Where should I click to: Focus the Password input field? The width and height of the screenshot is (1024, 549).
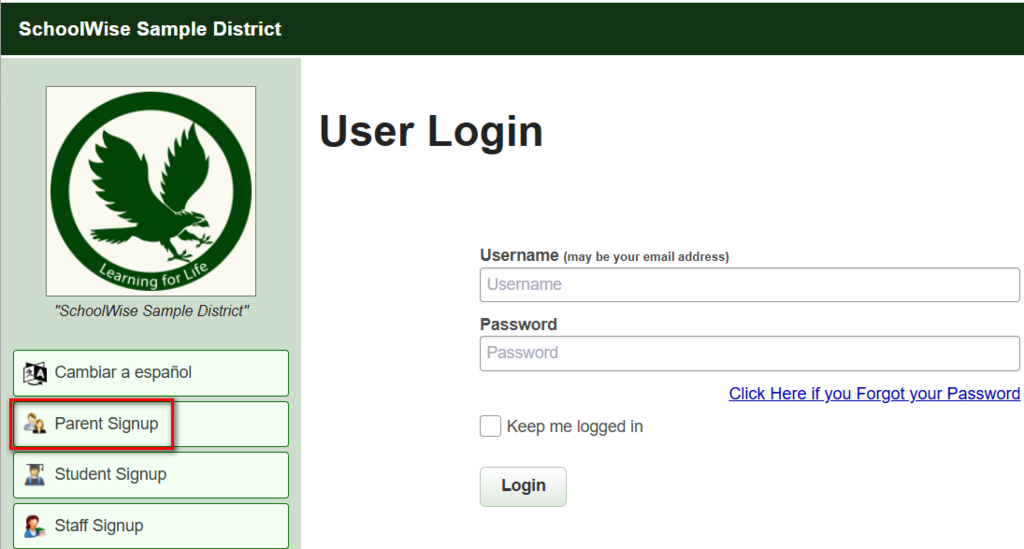[749, 353]
